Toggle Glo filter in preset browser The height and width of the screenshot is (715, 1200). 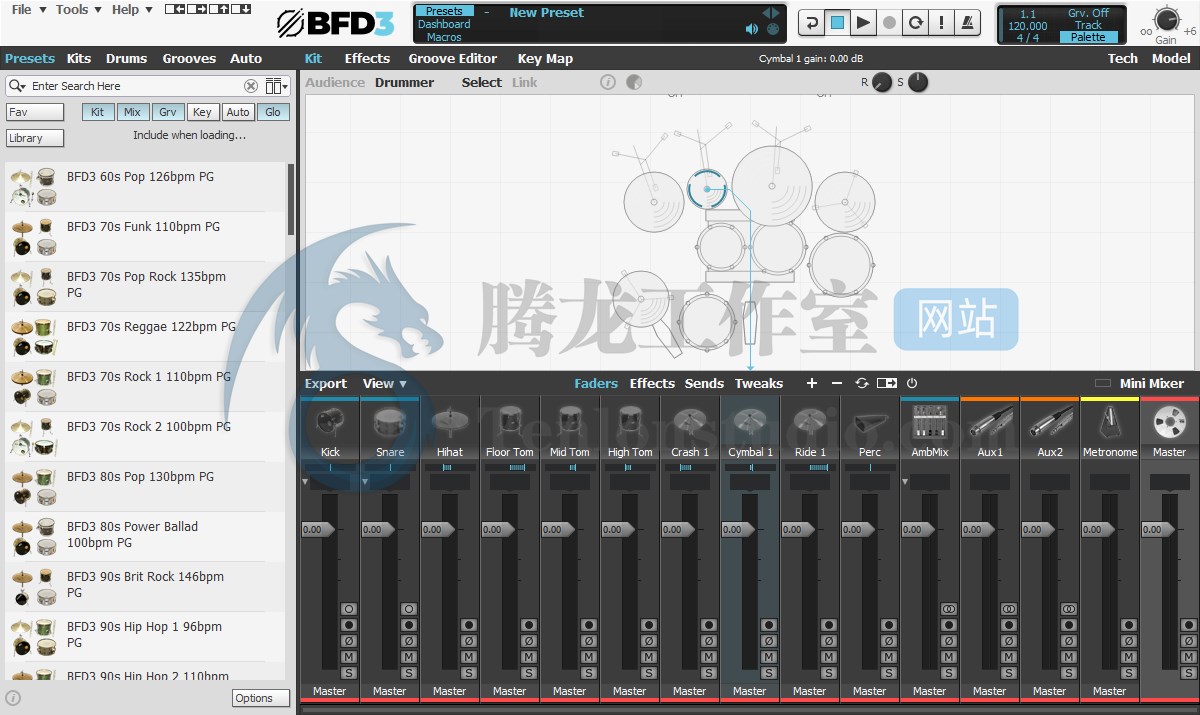tap(272, 112)
